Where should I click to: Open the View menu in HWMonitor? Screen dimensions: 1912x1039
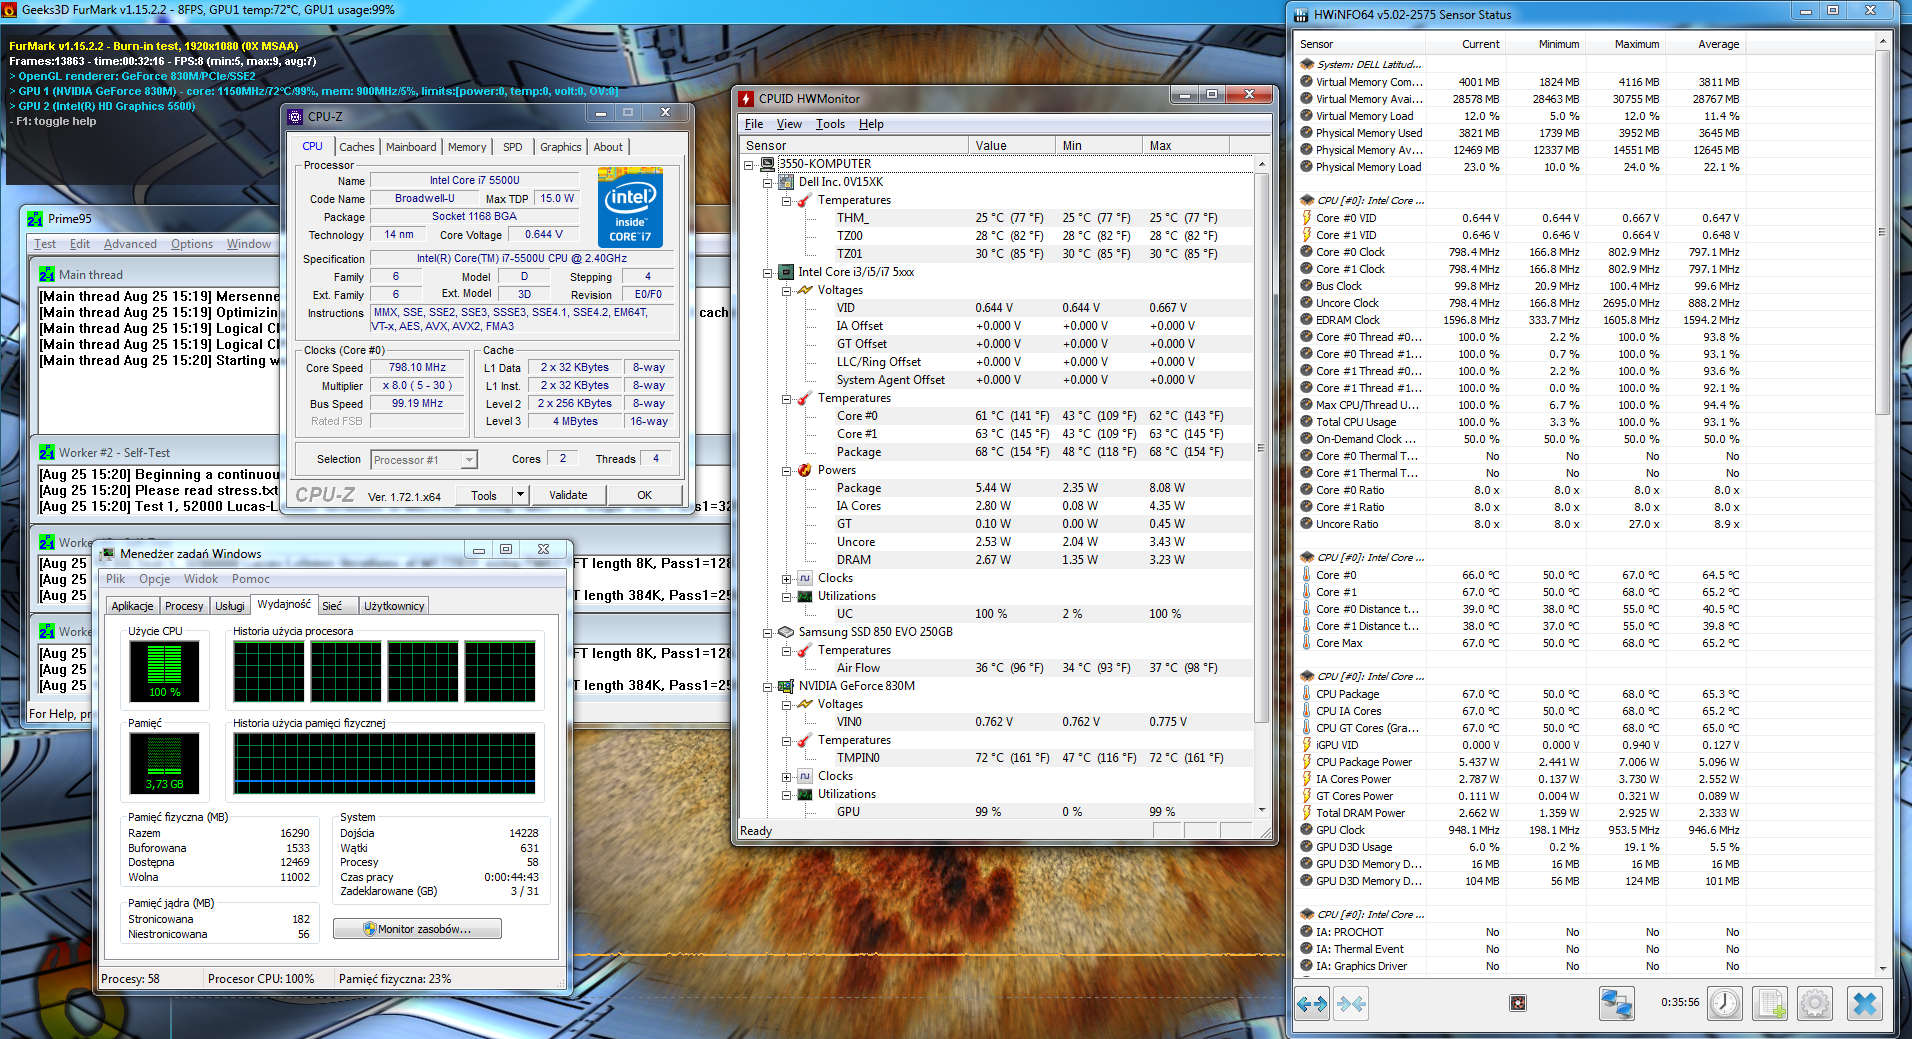pos(789,124)
